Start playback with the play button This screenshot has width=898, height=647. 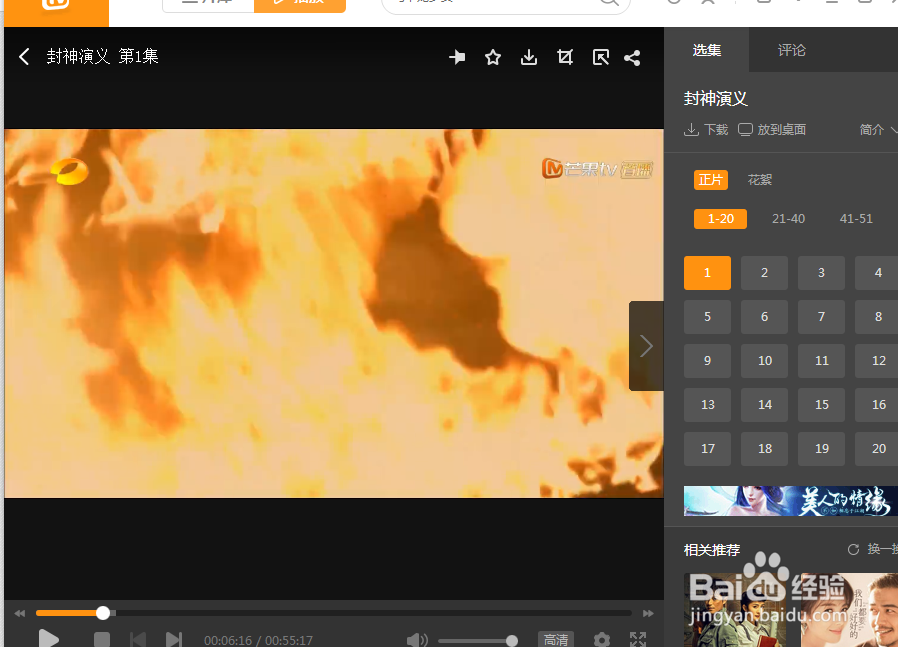pyautogui.click(x=49, y=639)
